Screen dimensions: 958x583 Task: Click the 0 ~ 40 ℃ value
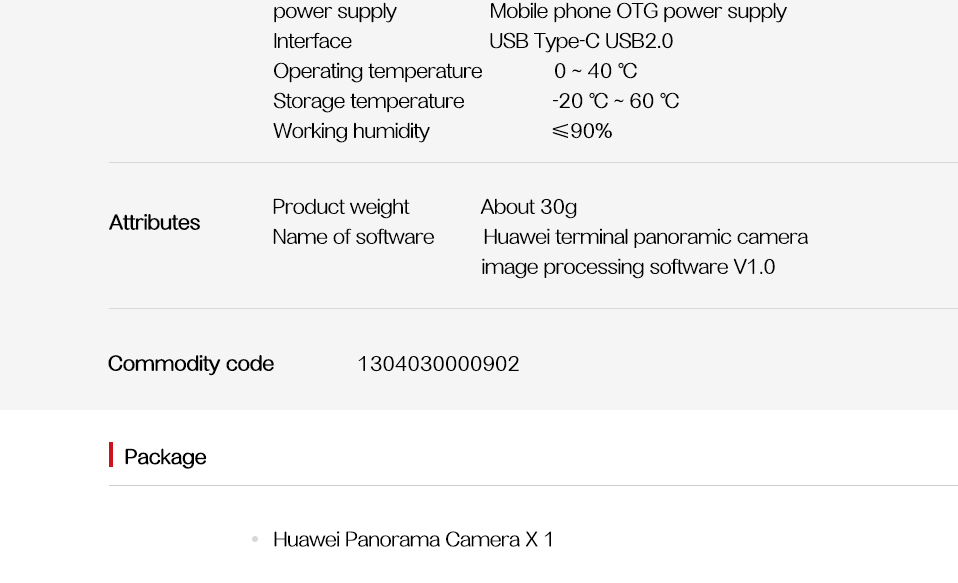(x=596, y=71)
